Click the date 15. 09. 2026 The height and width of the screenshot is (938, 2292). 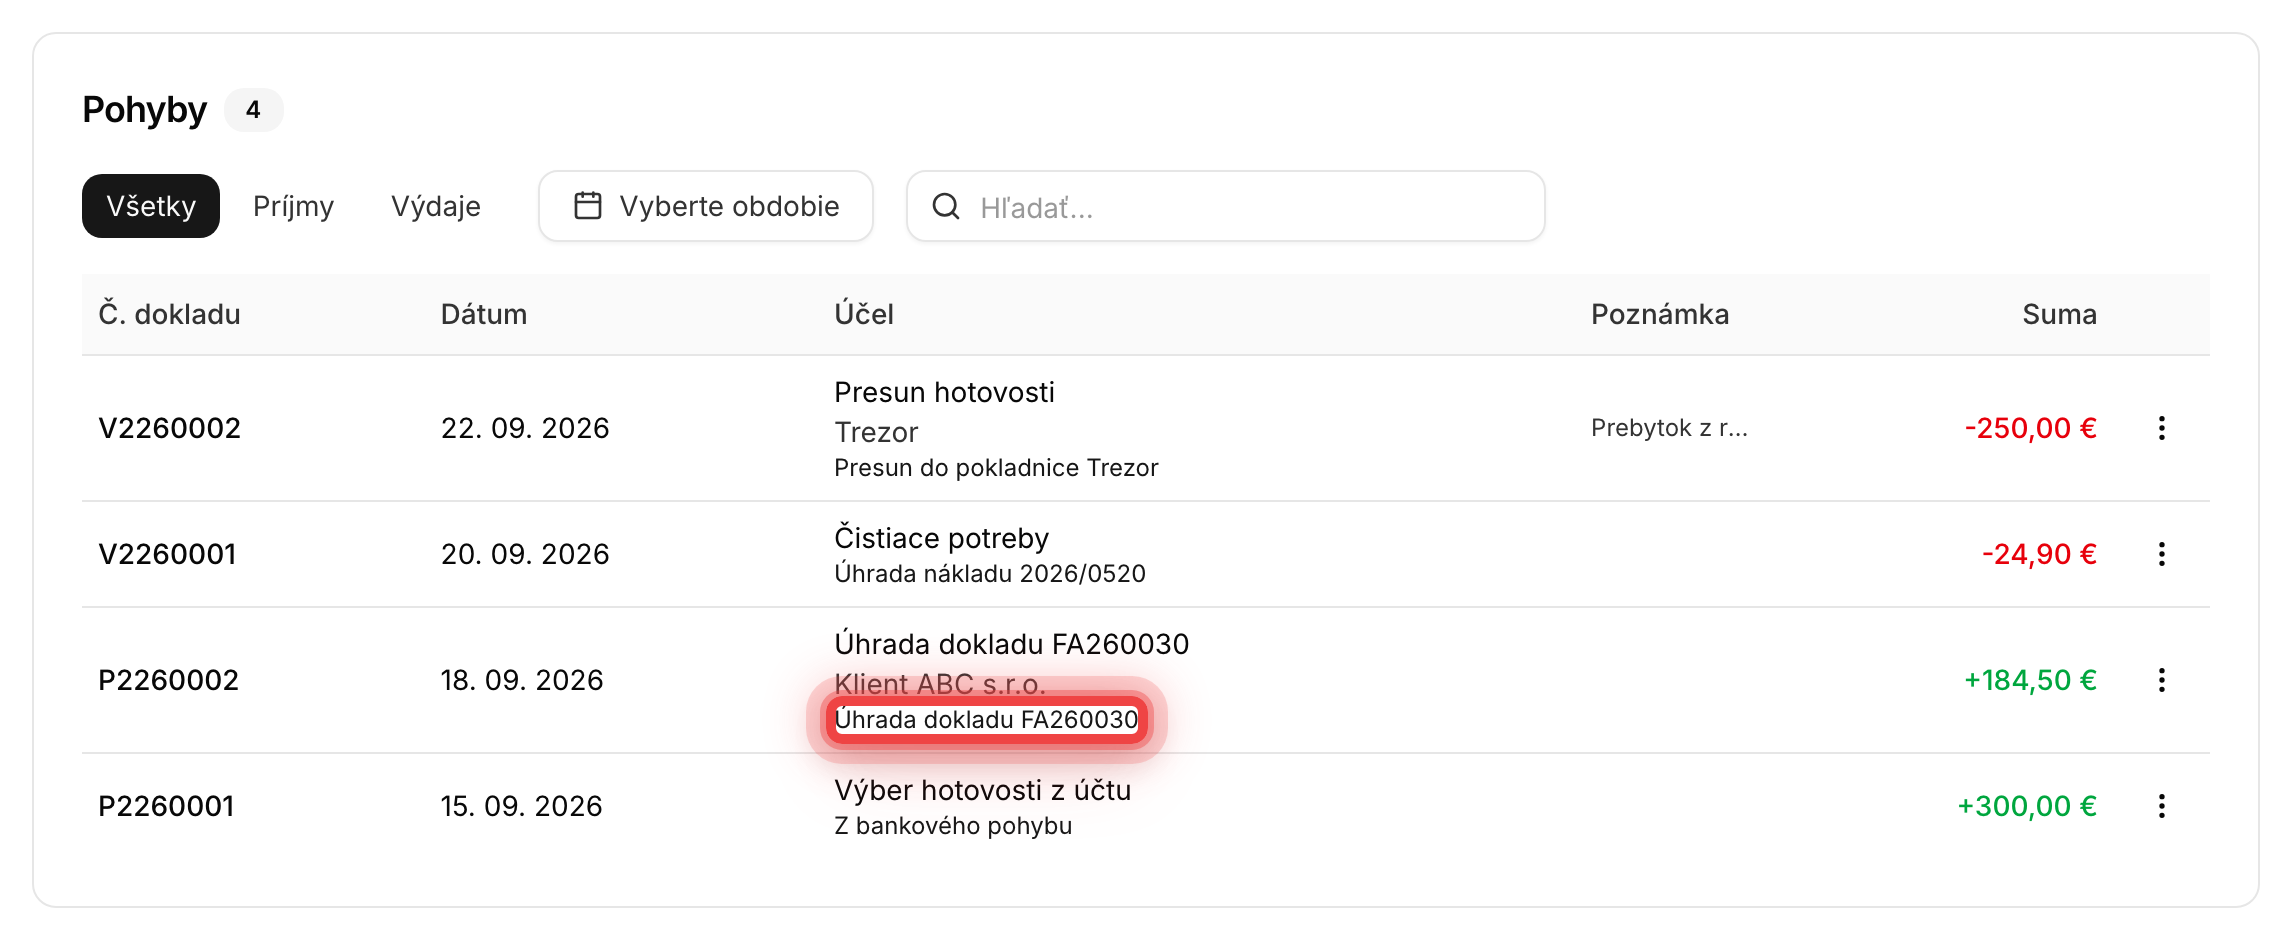(x=522, y=806)
